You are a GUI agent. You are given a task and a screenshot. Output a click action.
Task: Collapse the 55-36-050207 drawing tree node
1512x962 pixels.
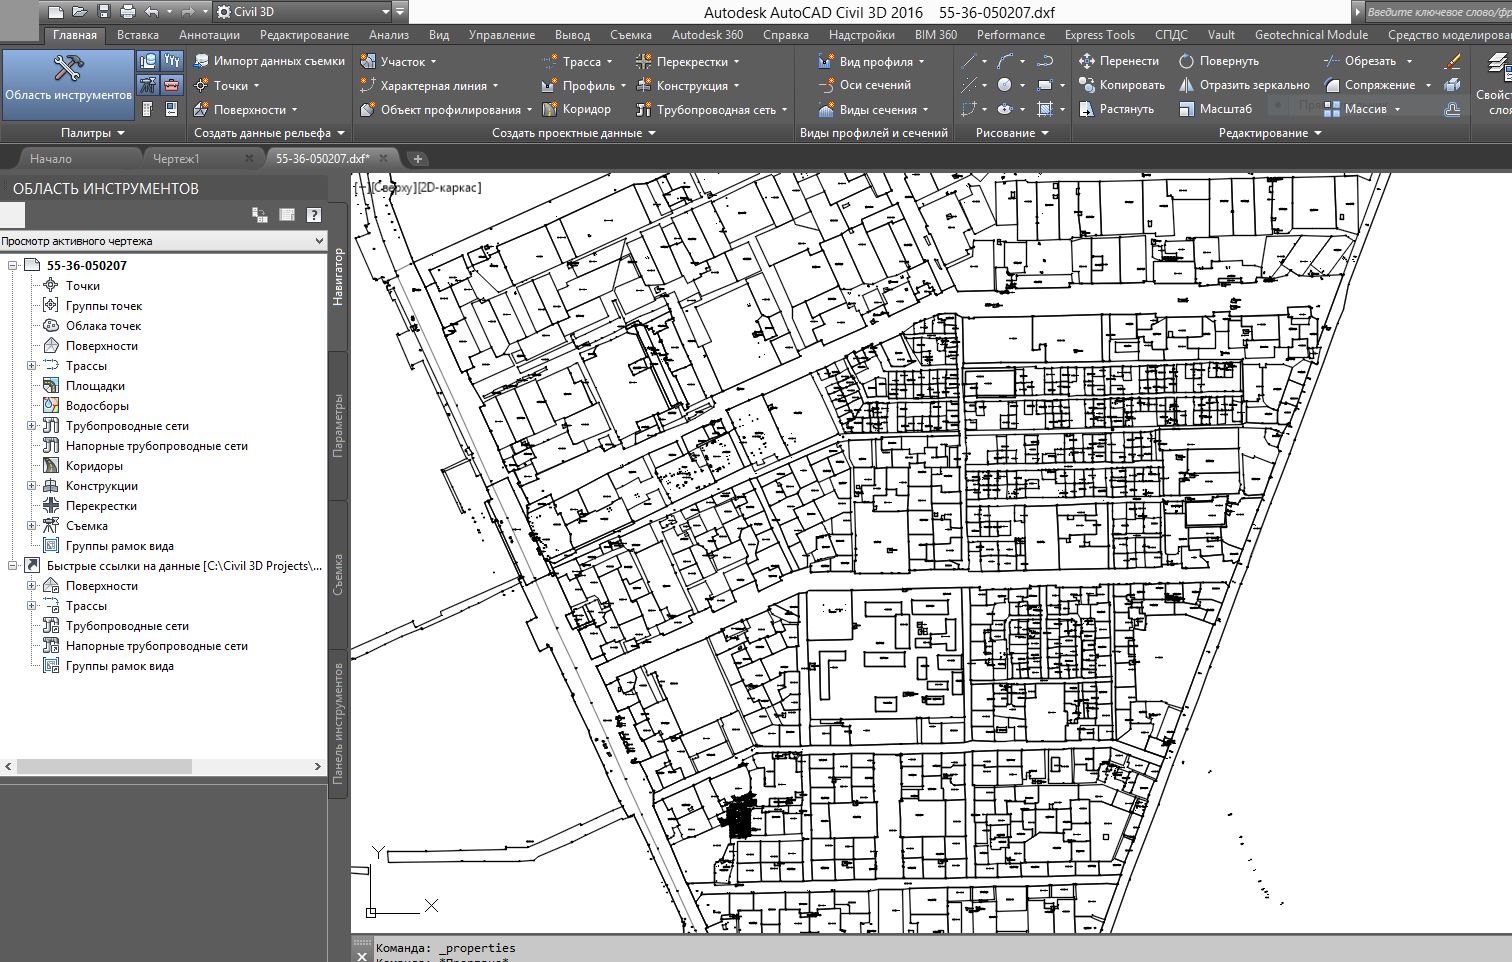[x=13, y=266]
